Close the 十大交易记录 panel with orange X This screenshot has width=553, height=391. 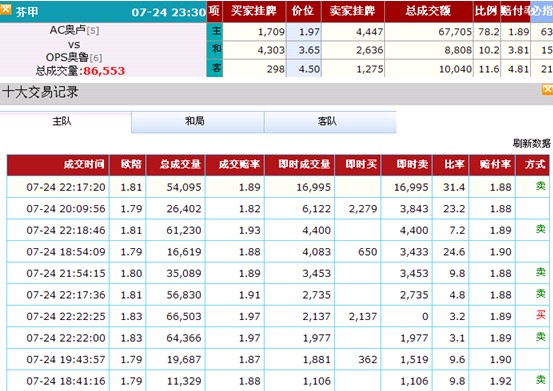click(548, 89)
